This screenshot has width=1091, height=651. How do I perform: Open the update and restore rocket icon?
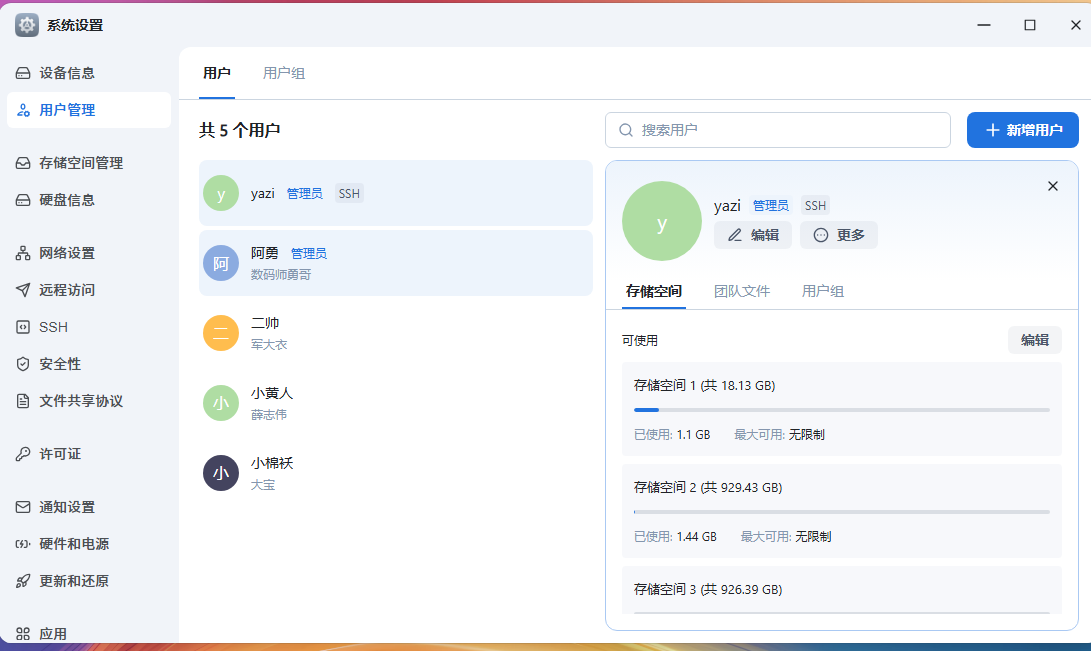(x=23, y=581)
